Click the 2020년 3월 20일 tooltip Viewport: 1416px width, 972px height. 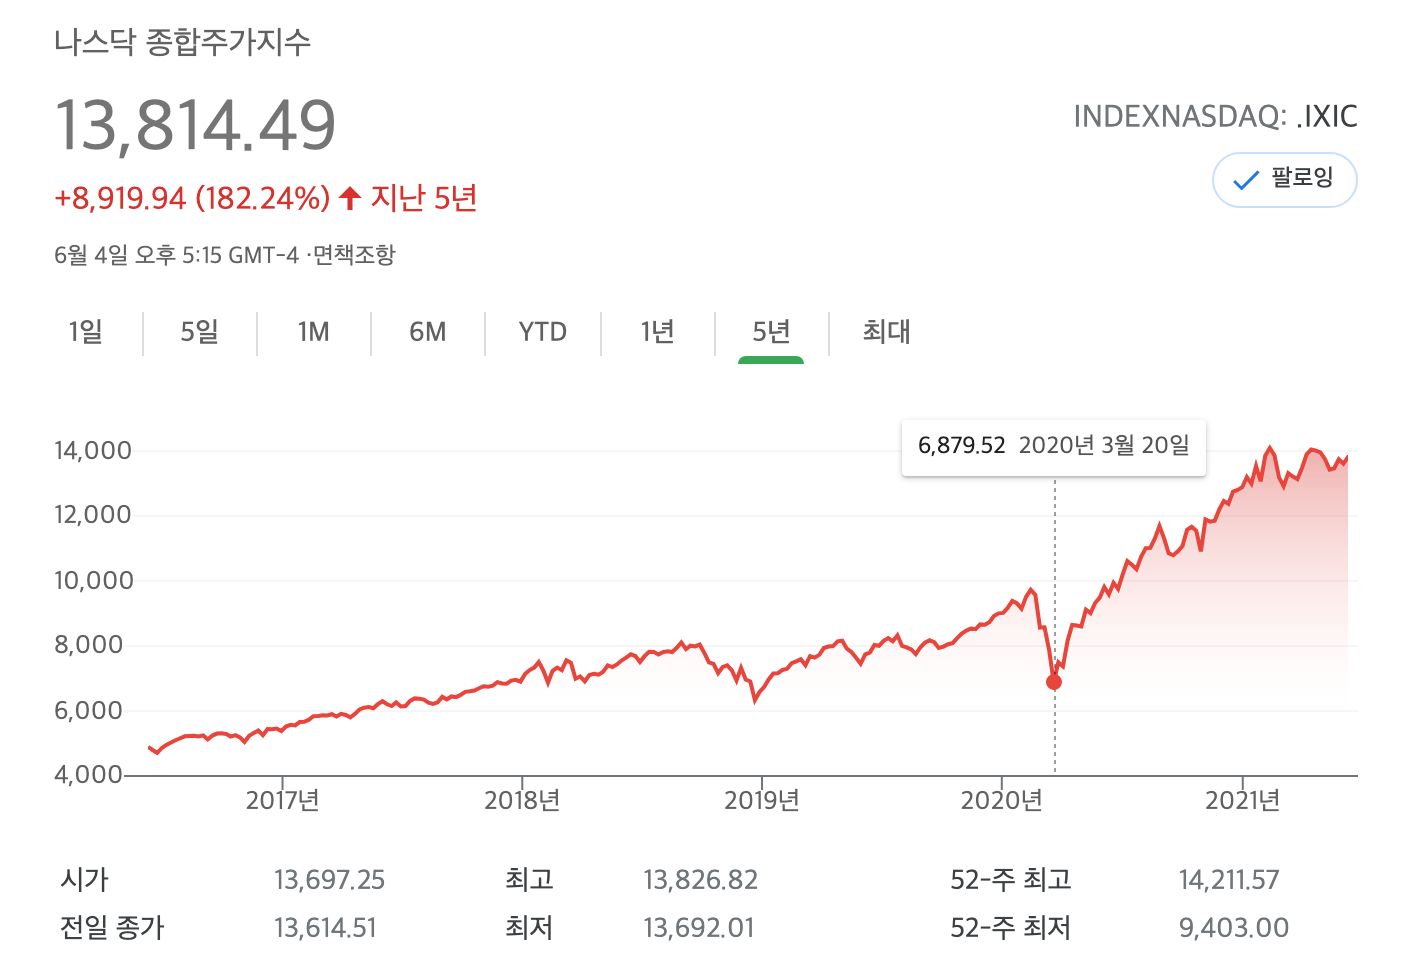click(1053, 446)
